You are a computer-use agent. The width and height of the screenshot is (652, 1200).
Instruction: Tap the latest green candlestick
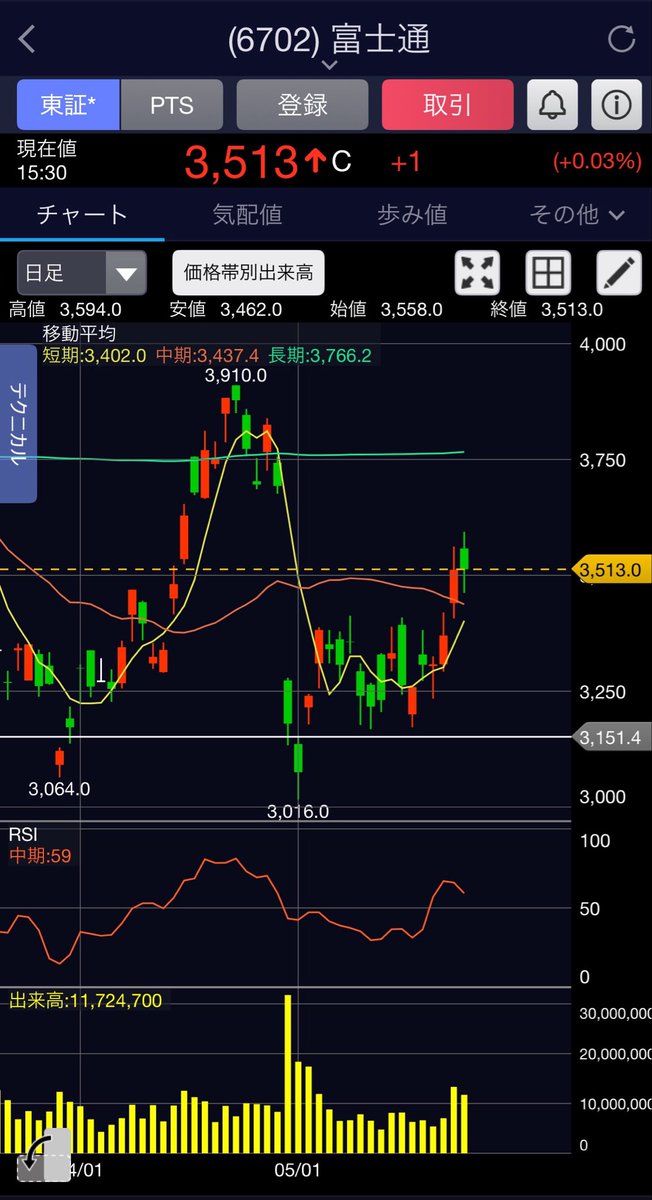(464, 560)
